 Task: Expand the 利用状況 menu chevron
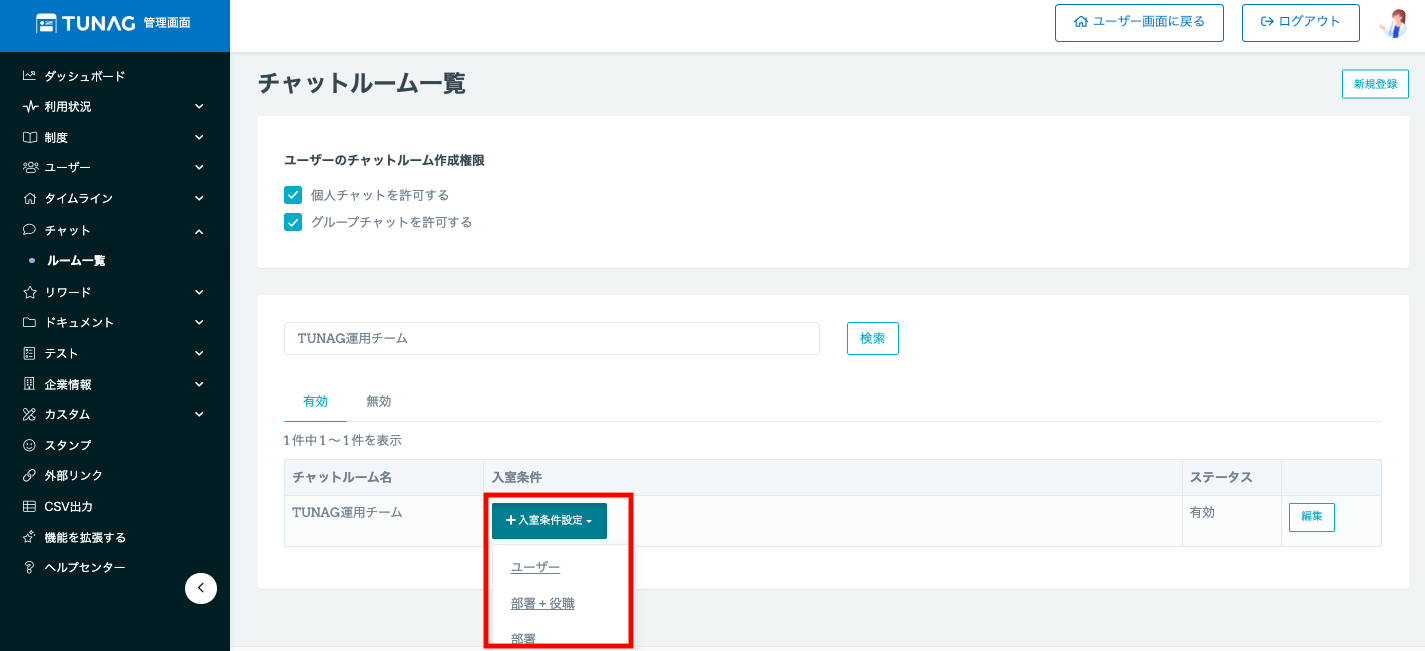coord(199,106)
